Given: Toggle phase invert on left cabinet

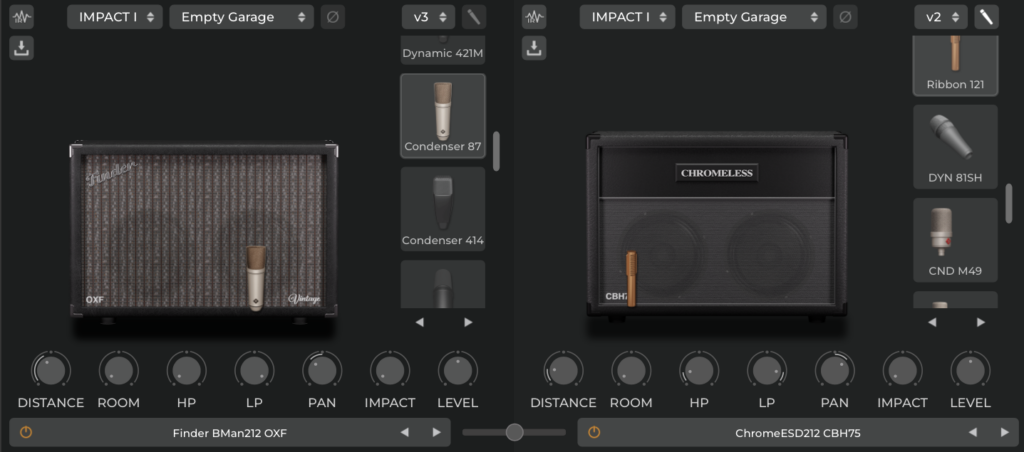Looking at the screenshot, I should tap(333, 17).
